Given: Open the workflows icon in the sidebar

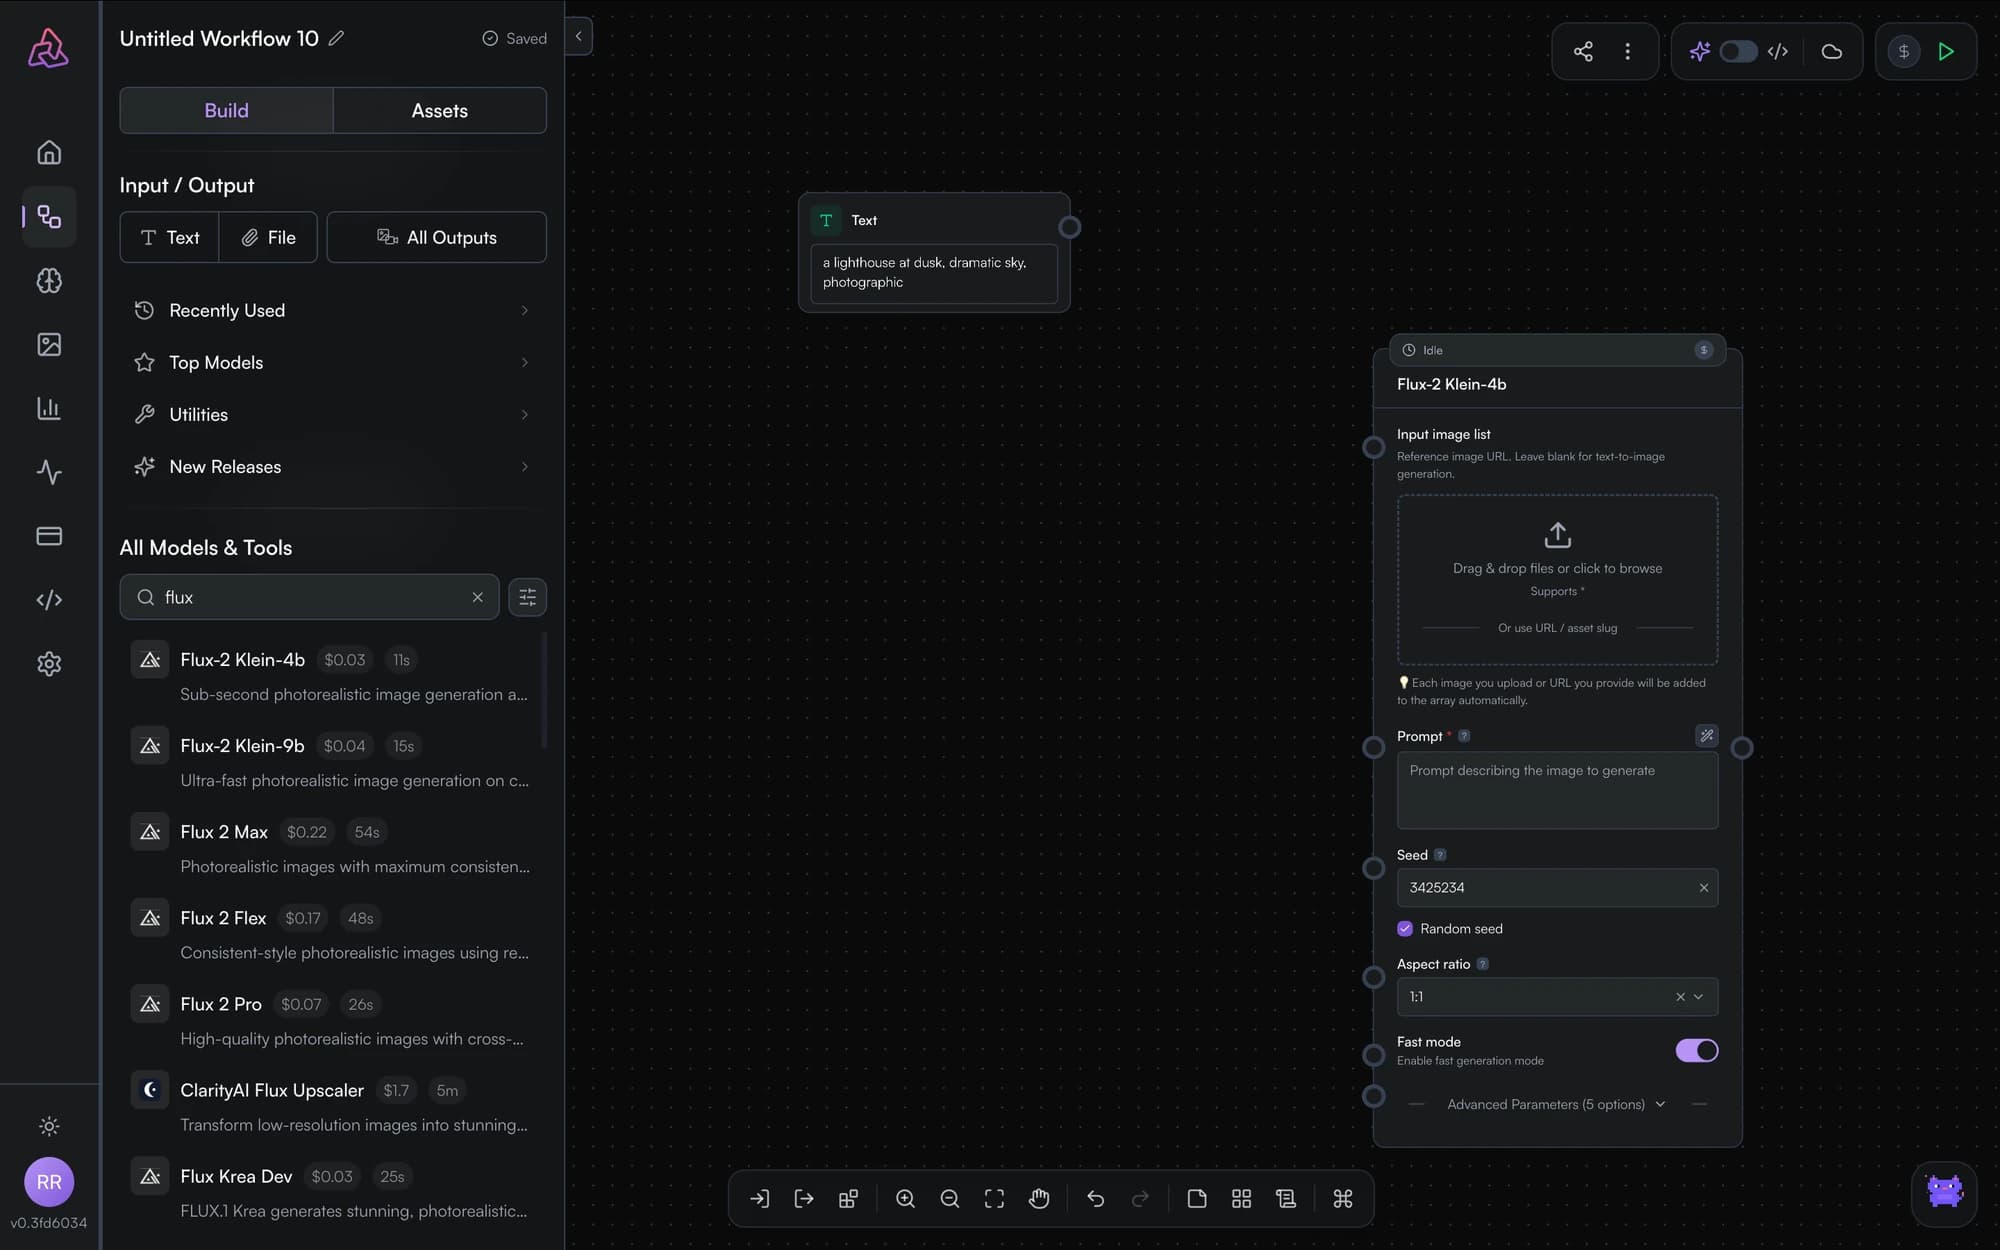Looking at the screenshot, I should 49,216.
